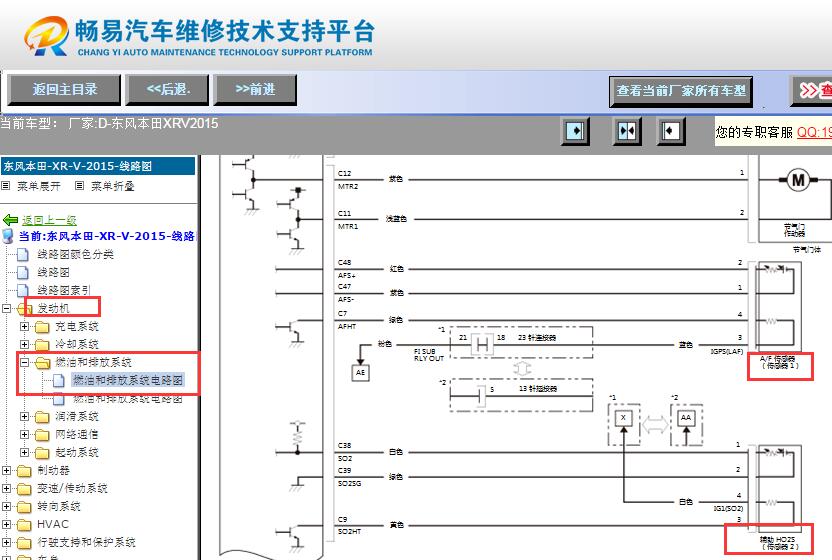Viewport: 832px width, 560px height.
Task: Open 线路图 document item
Action: (x=53, y=273)
